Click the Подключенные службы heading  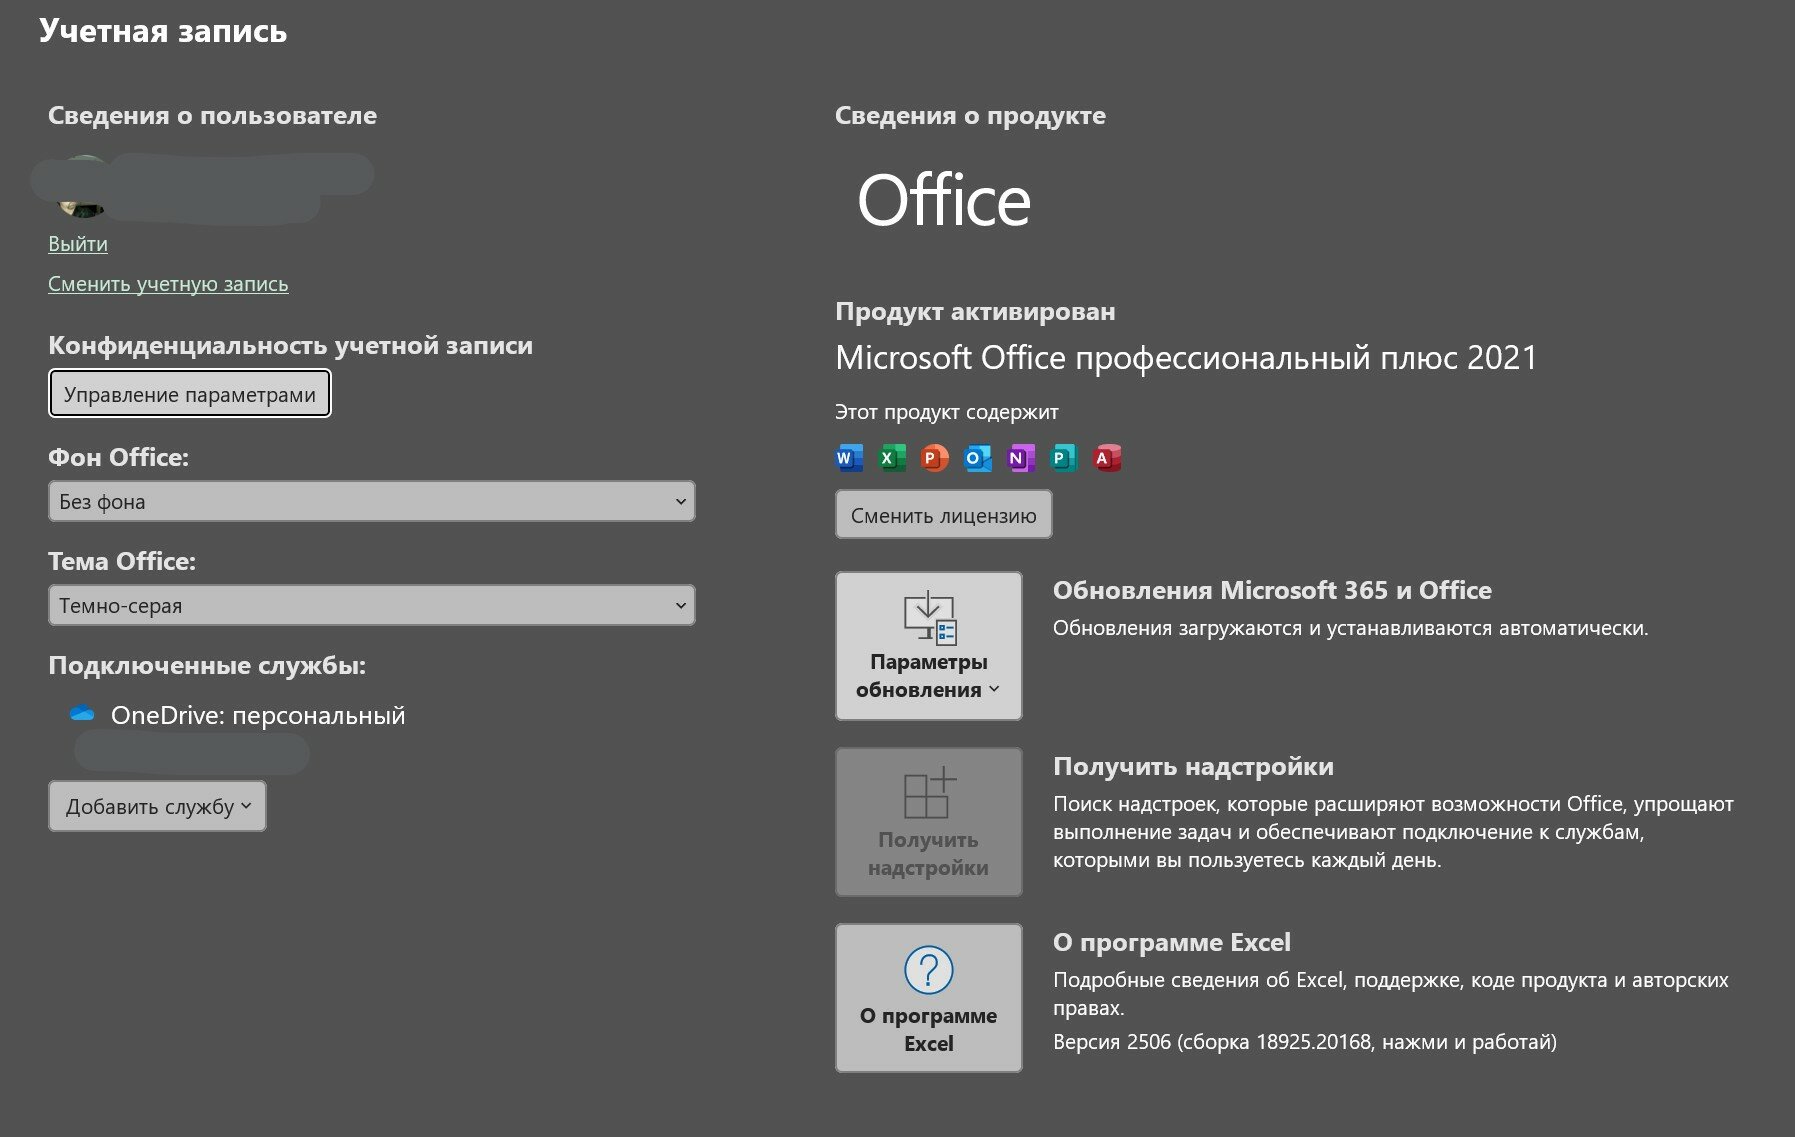point(207,666)
